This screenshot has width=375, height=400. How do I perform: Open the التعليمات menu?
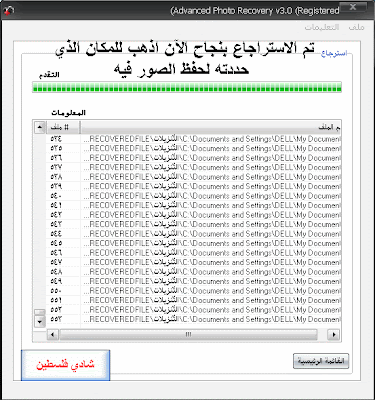[x=322, y=27]
